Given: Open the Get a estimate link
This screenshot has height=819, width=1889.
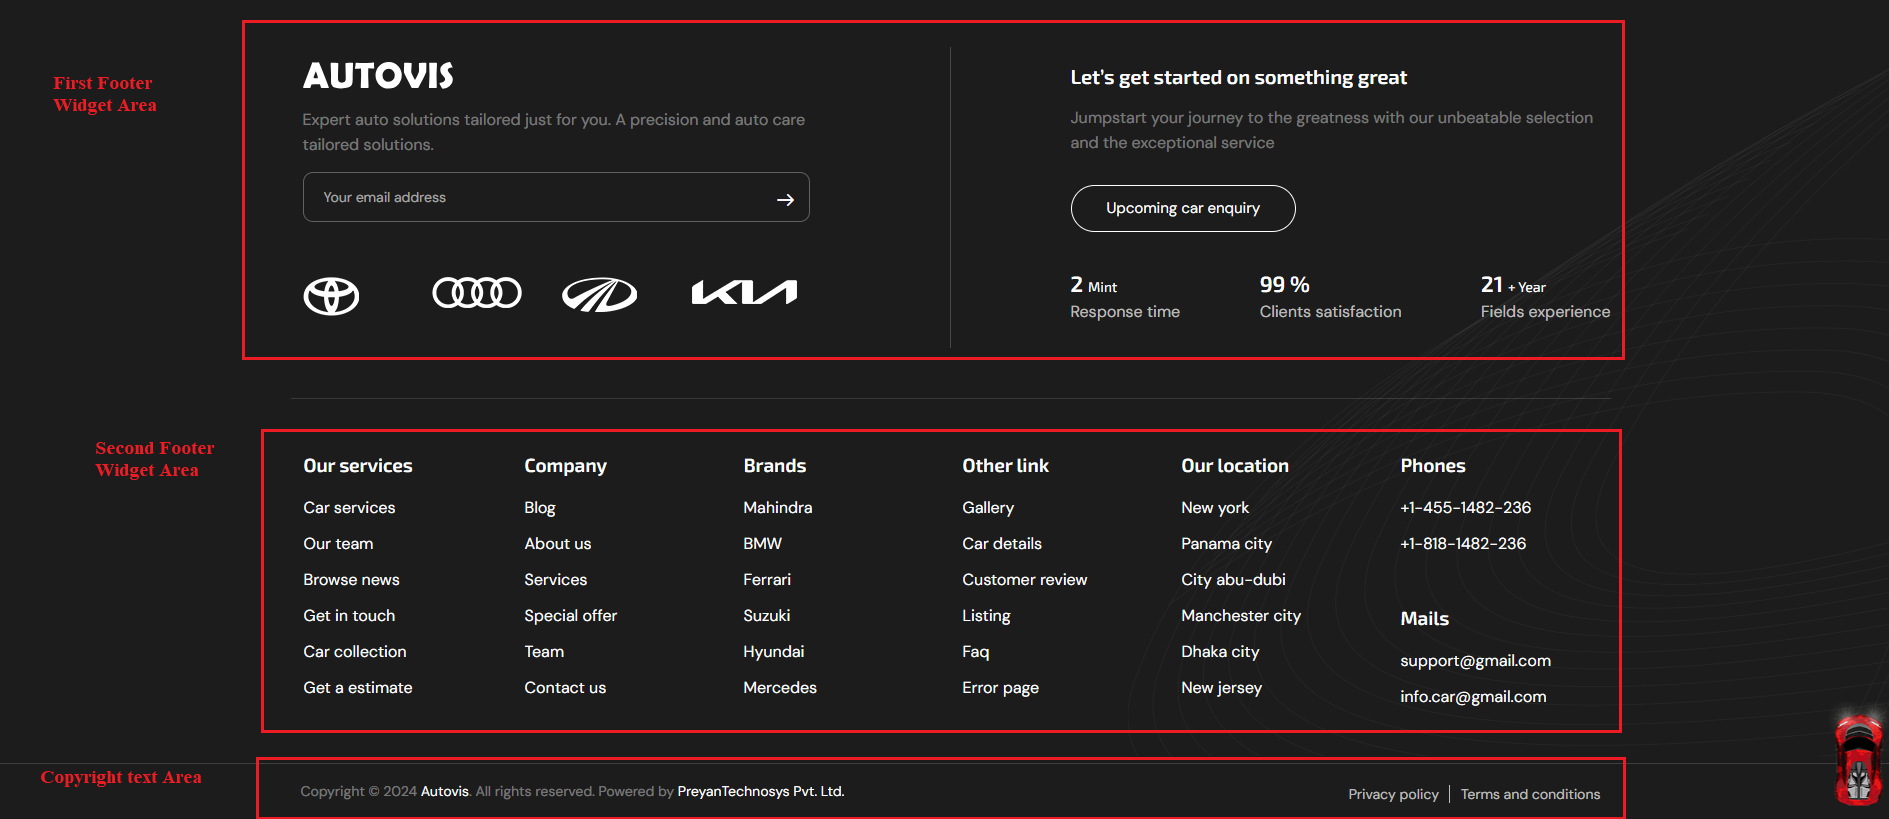Looking at the screenshot, I should click(x=358, y=688).
